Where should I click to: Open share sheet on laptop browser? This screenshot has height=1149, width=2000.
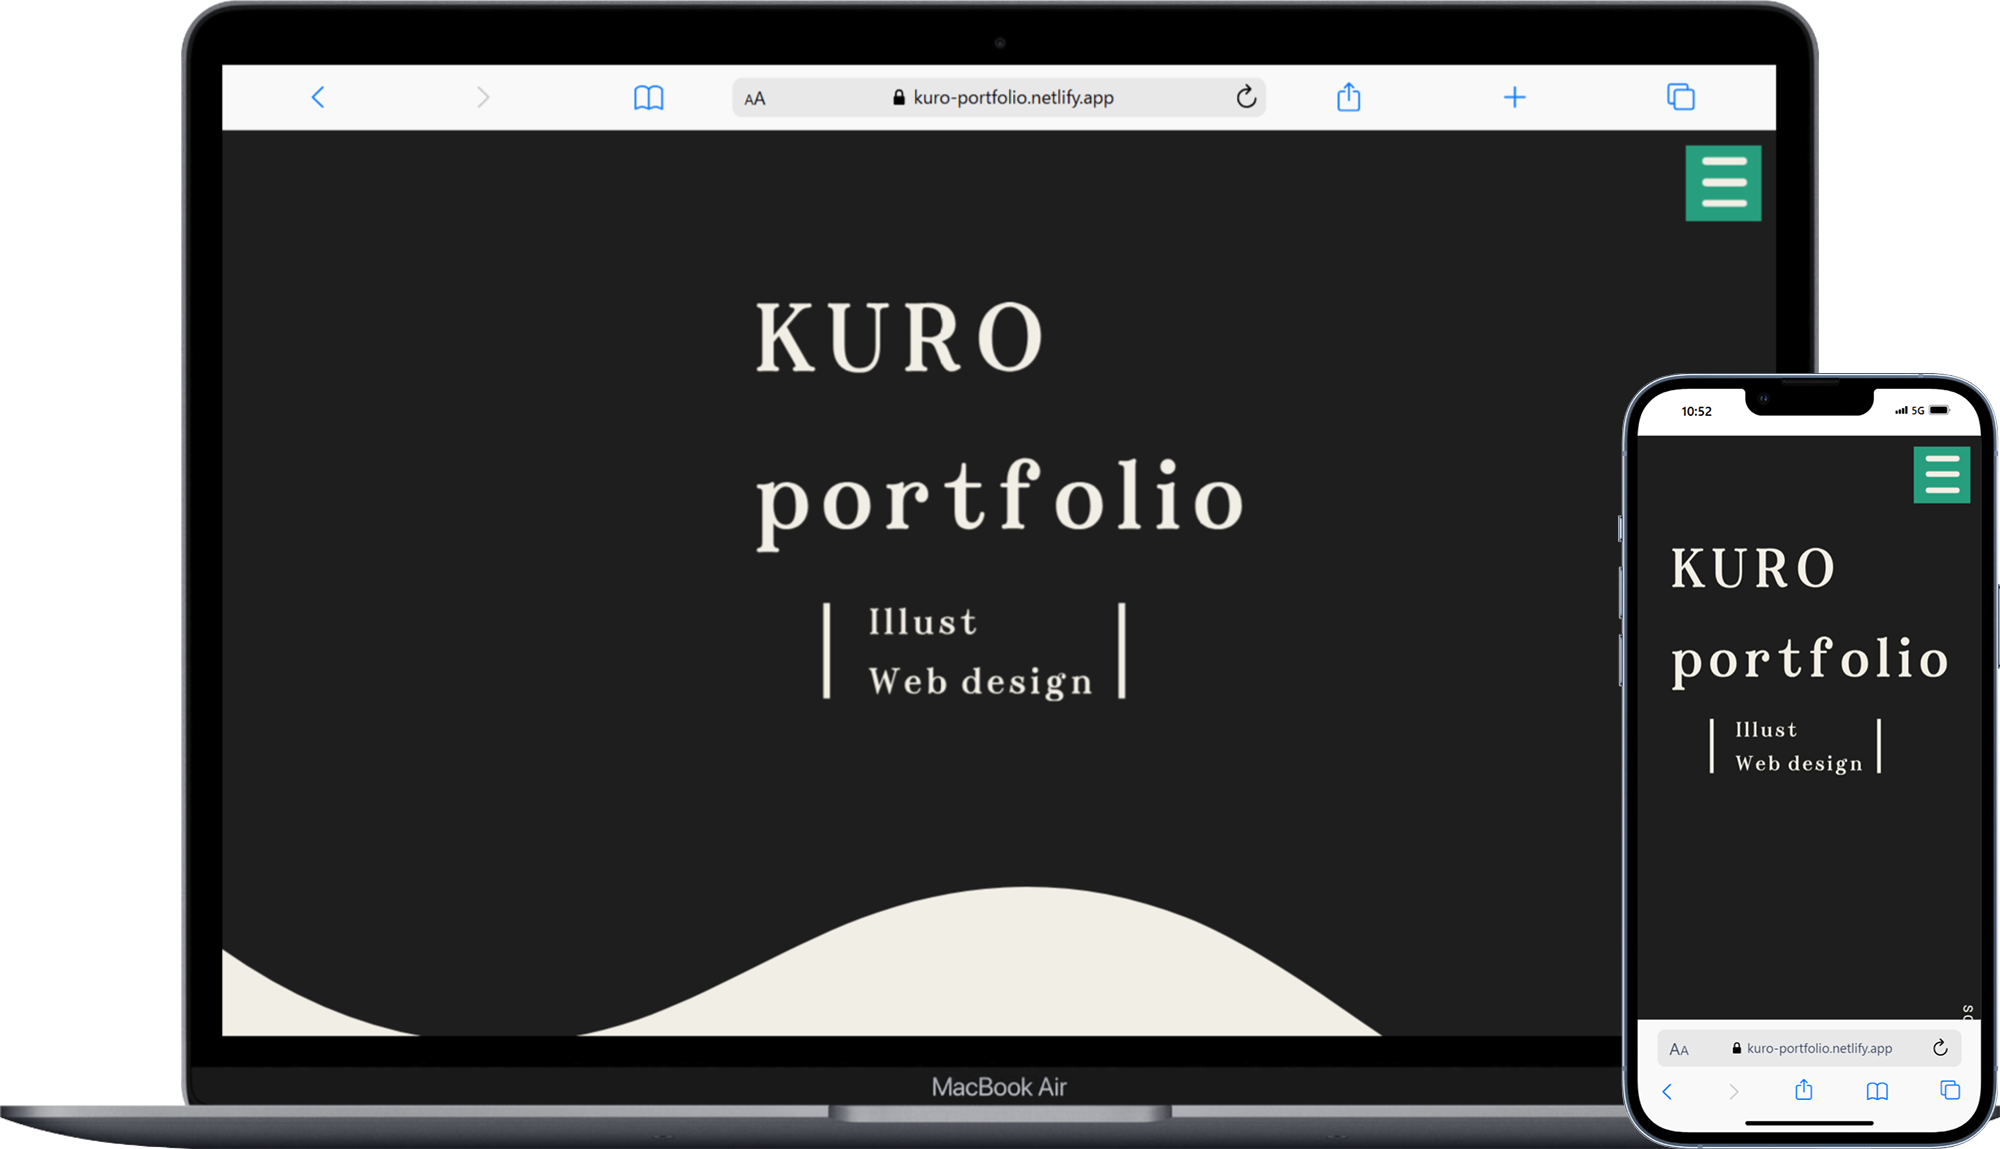[1348, 97]
